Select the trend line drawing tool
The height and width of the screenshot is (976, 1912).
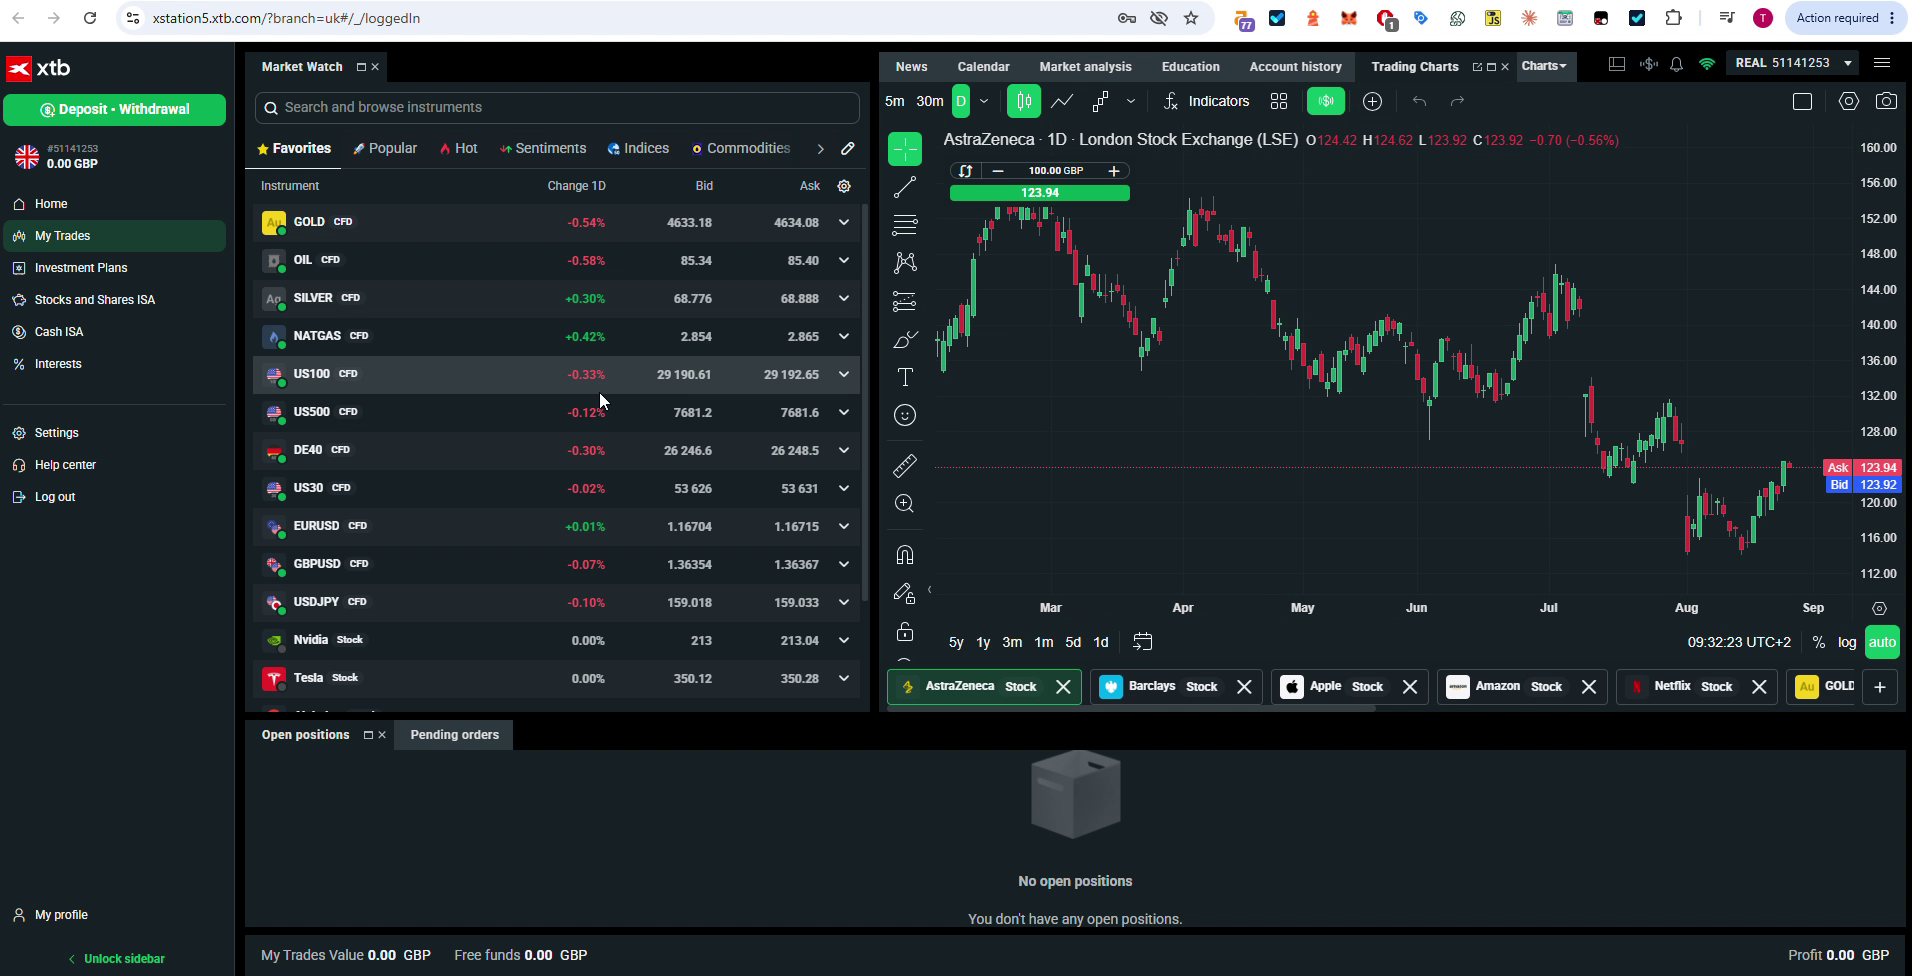point(905,187)
